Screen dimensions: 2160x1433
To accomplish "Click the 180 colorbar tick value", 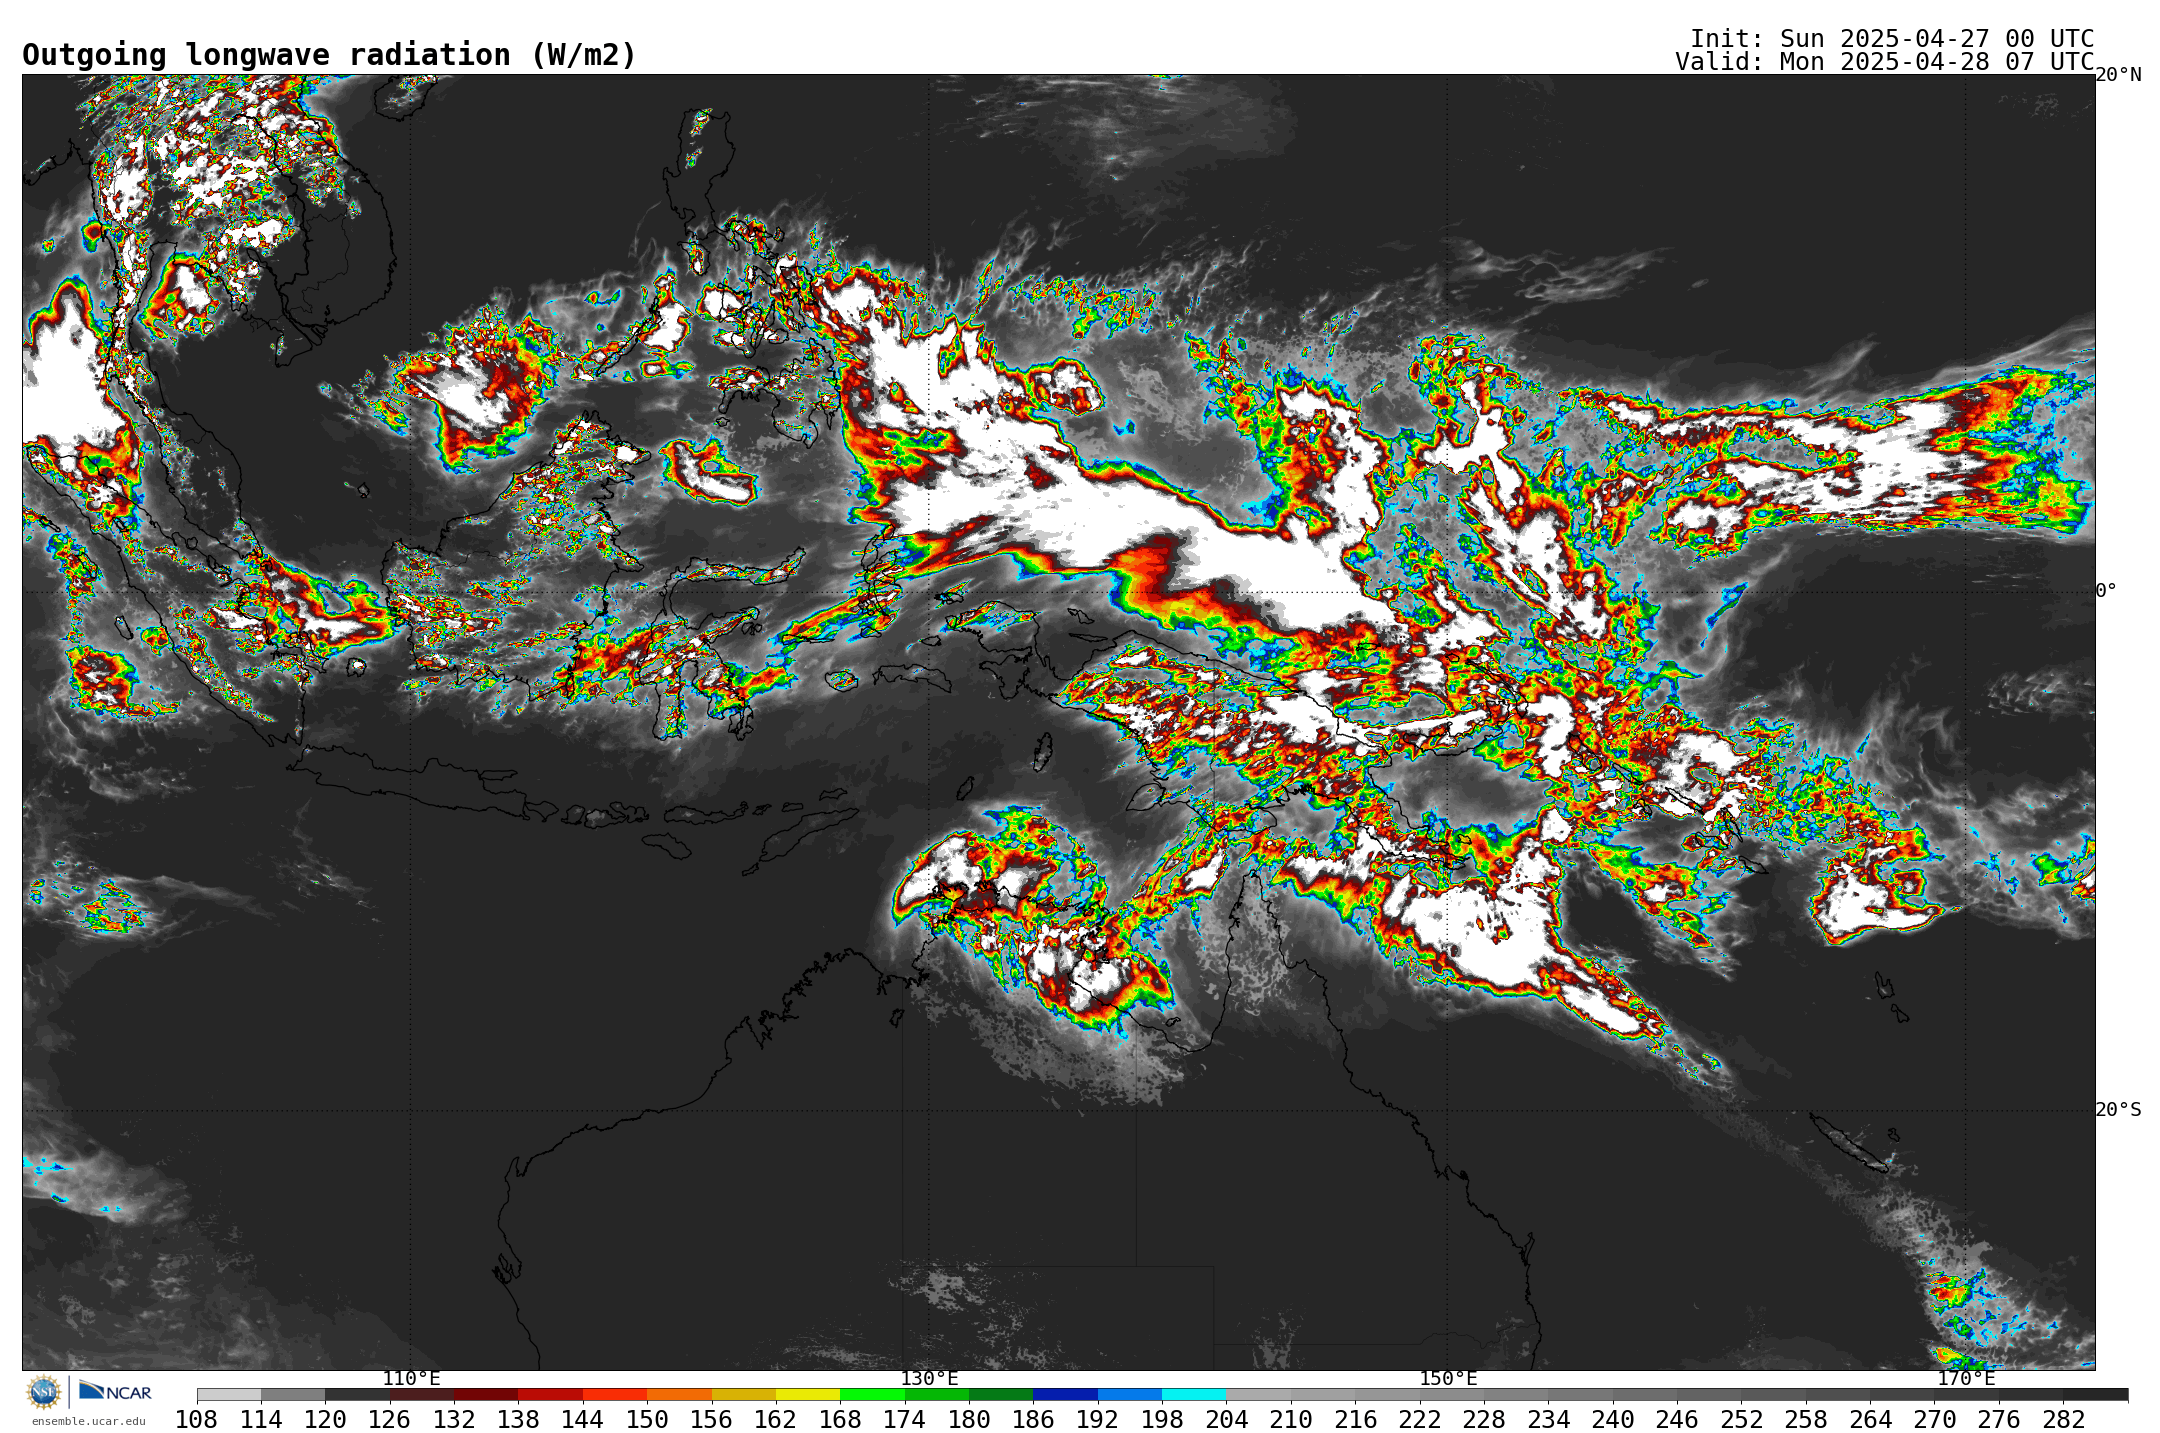I will (969, 1419).
